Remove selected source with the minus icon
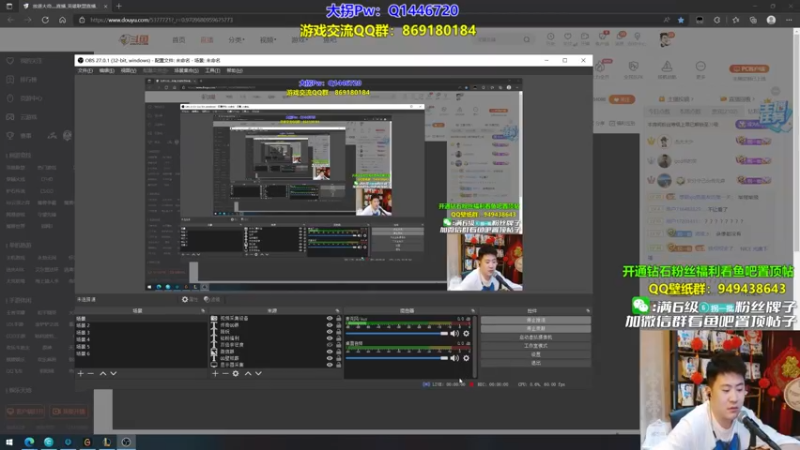 coord(226,373)
